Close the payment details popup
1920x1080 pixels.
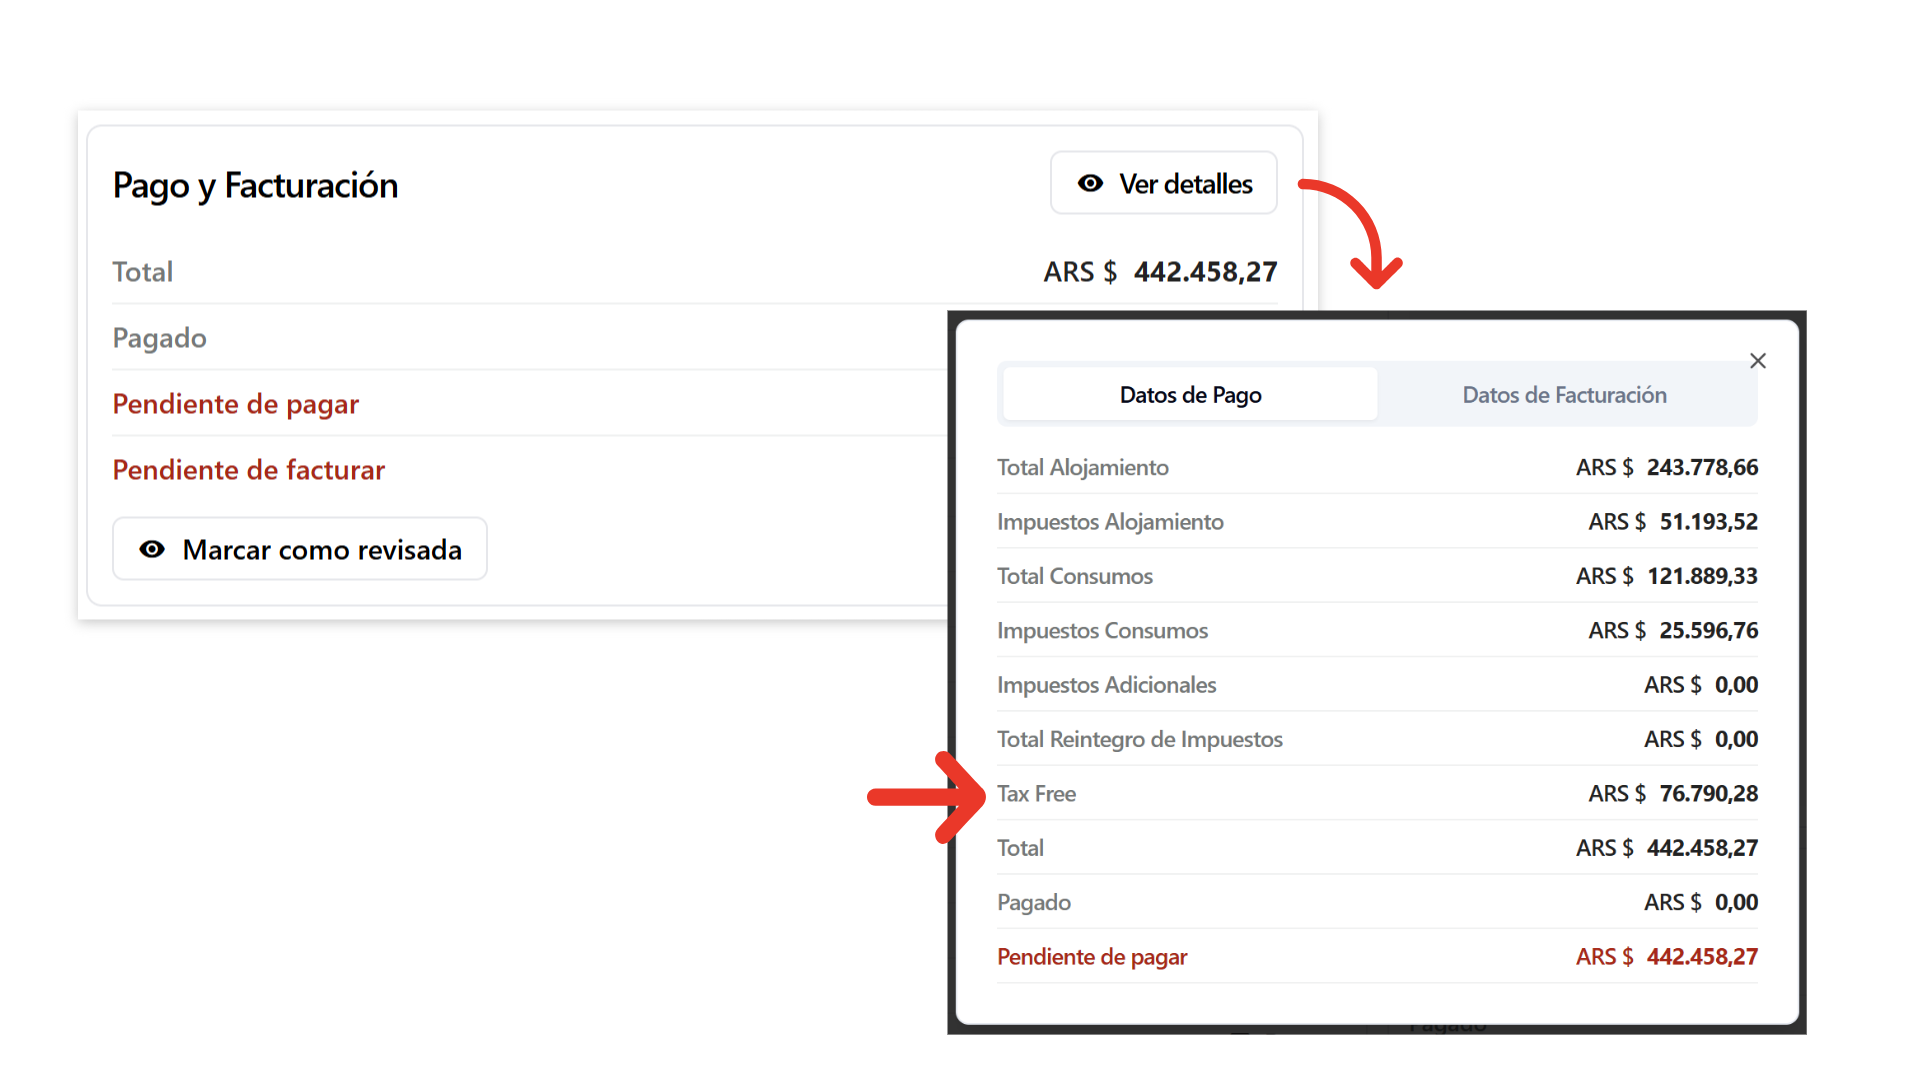[x=1758, y=361]
